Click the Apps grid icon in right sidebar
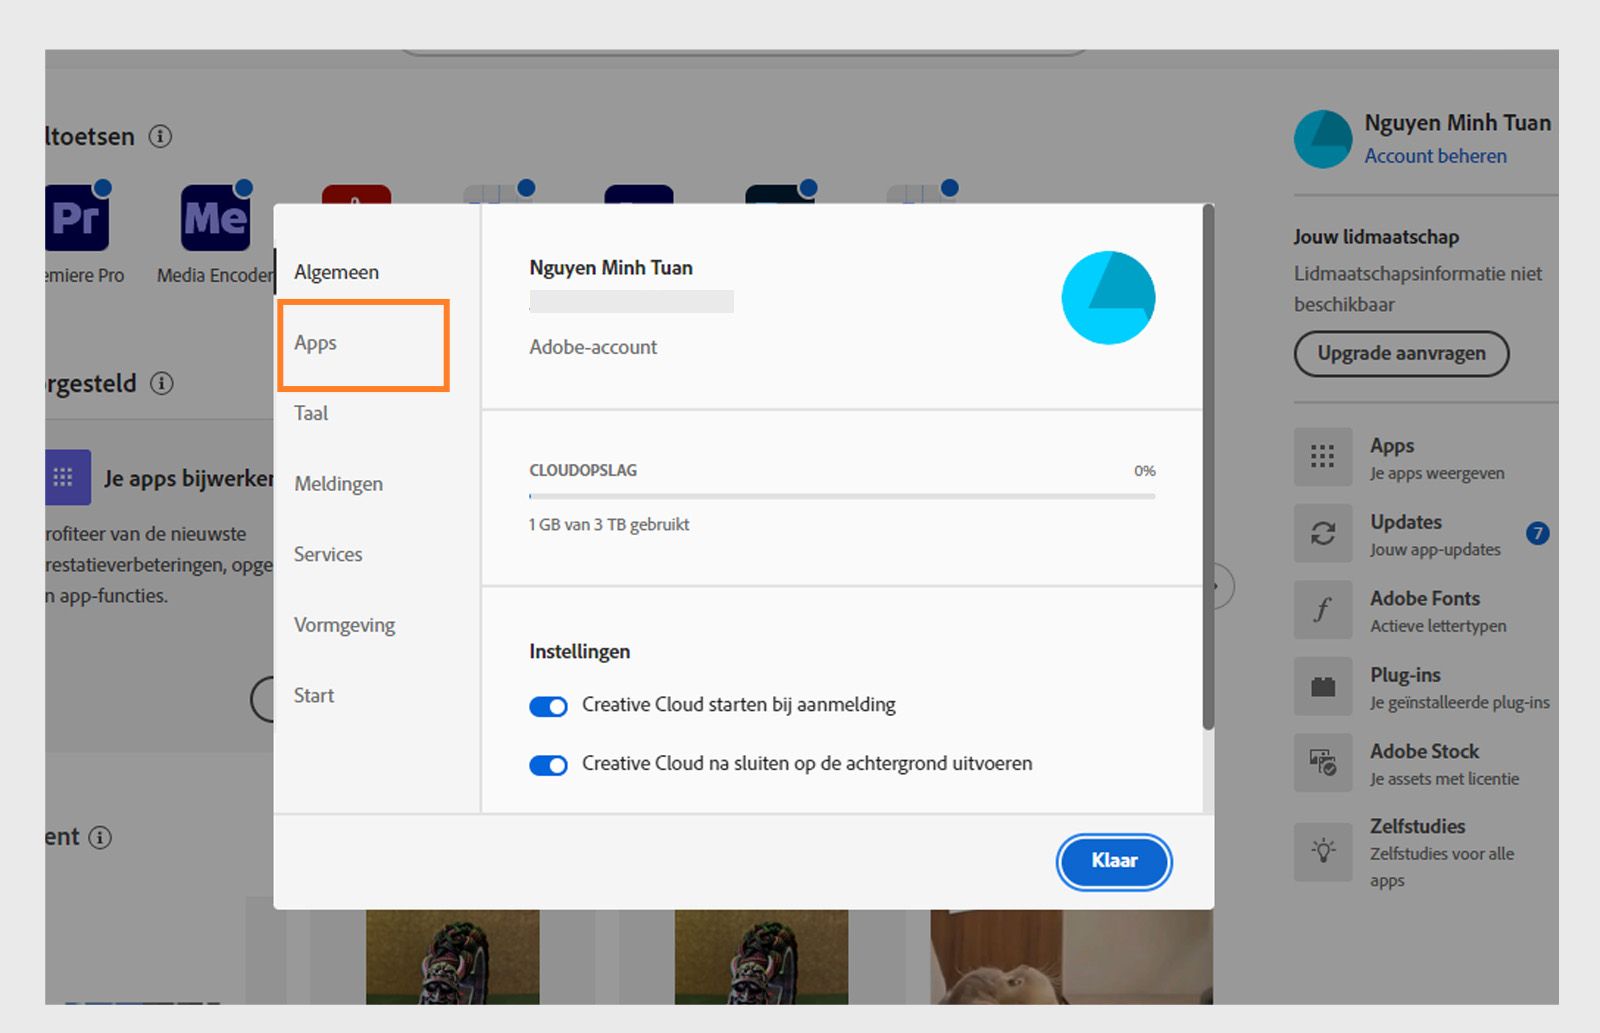Image resolution: width=1600 pixels, height=1033 pixels. tap(1322, 457)
